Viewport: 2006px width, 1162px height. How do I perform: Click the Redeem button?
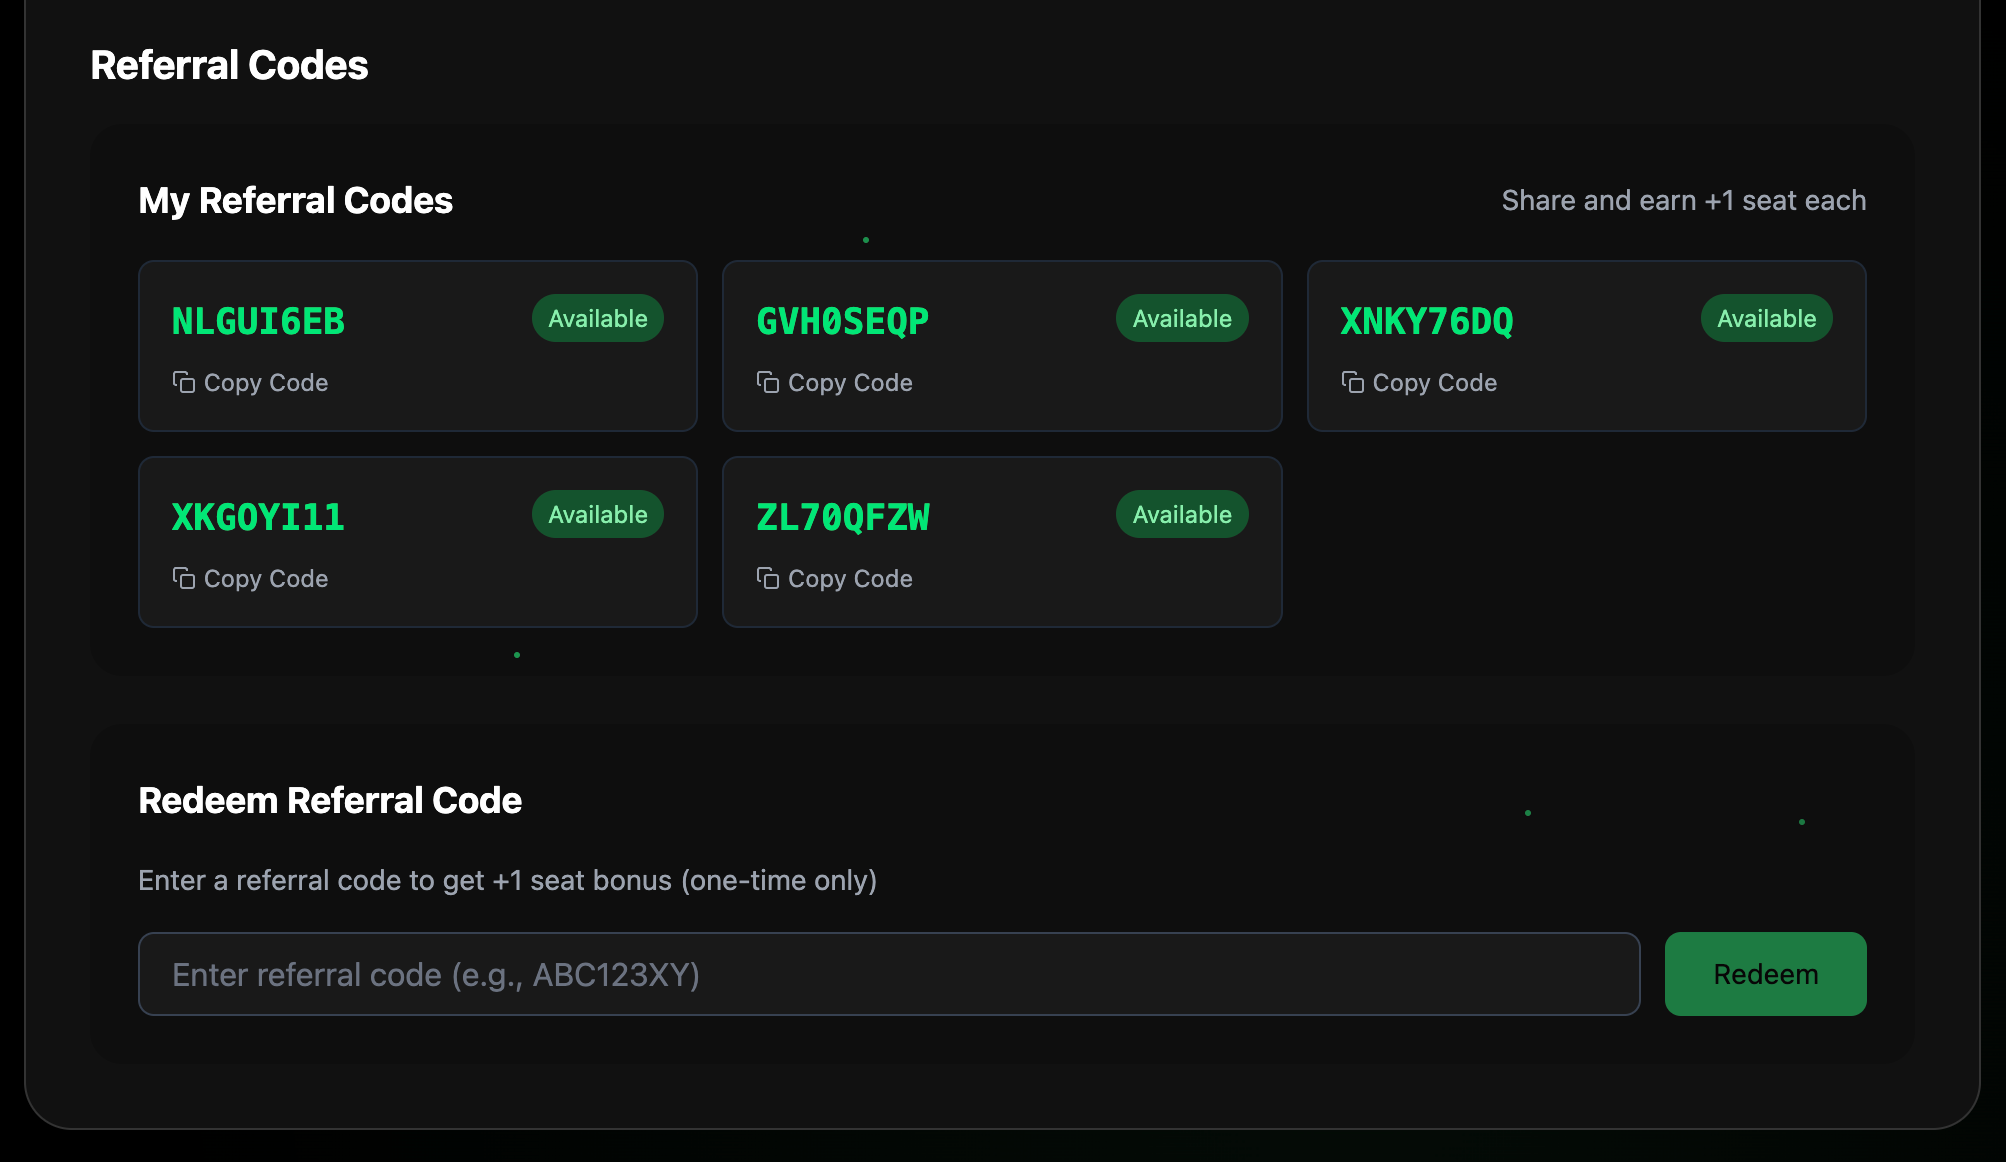[1765, 974]
